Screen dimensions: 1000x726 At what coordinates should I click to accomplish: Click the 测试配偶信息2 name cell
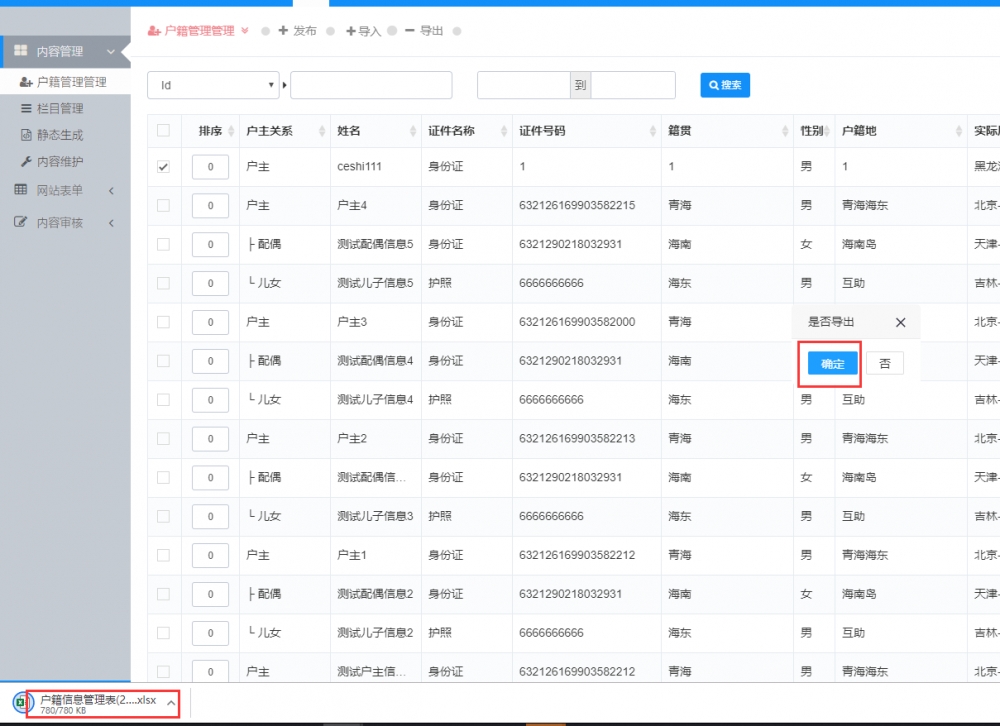click(x=375, y=594)
